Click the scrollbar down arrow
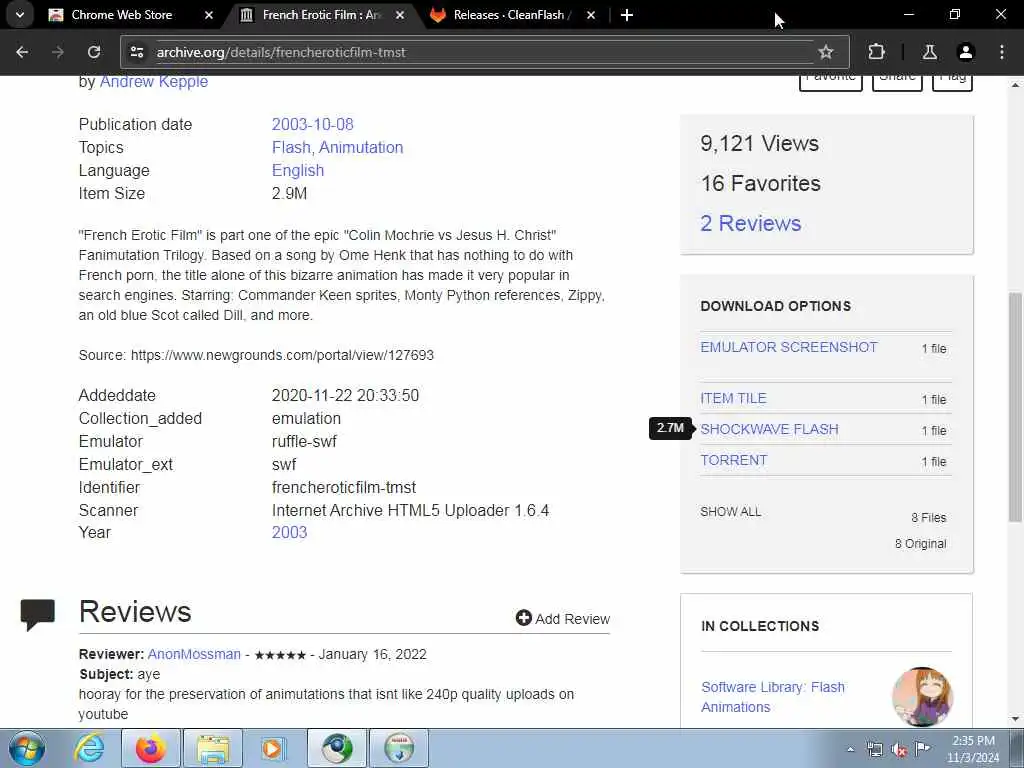This screenshot has height=768, width=1024. coord(1016,720)
